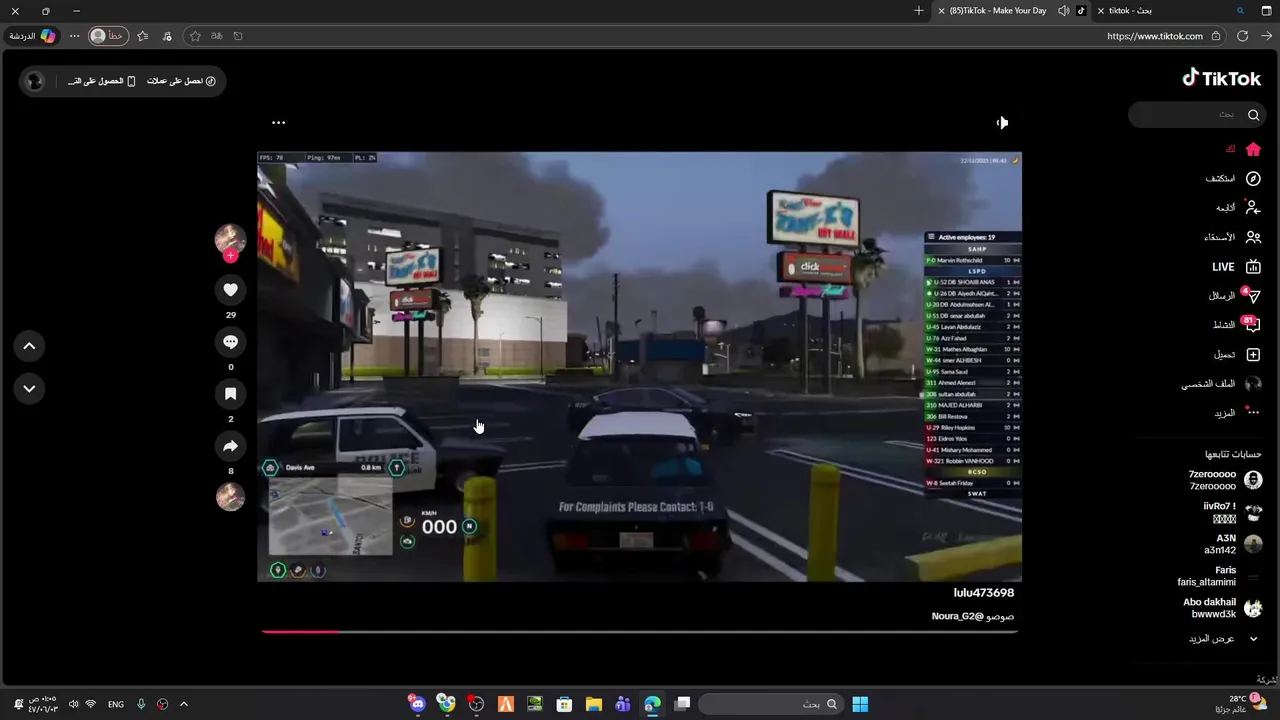
Task: Go to the previous video with the up chevron
Action: click(29, 346)
